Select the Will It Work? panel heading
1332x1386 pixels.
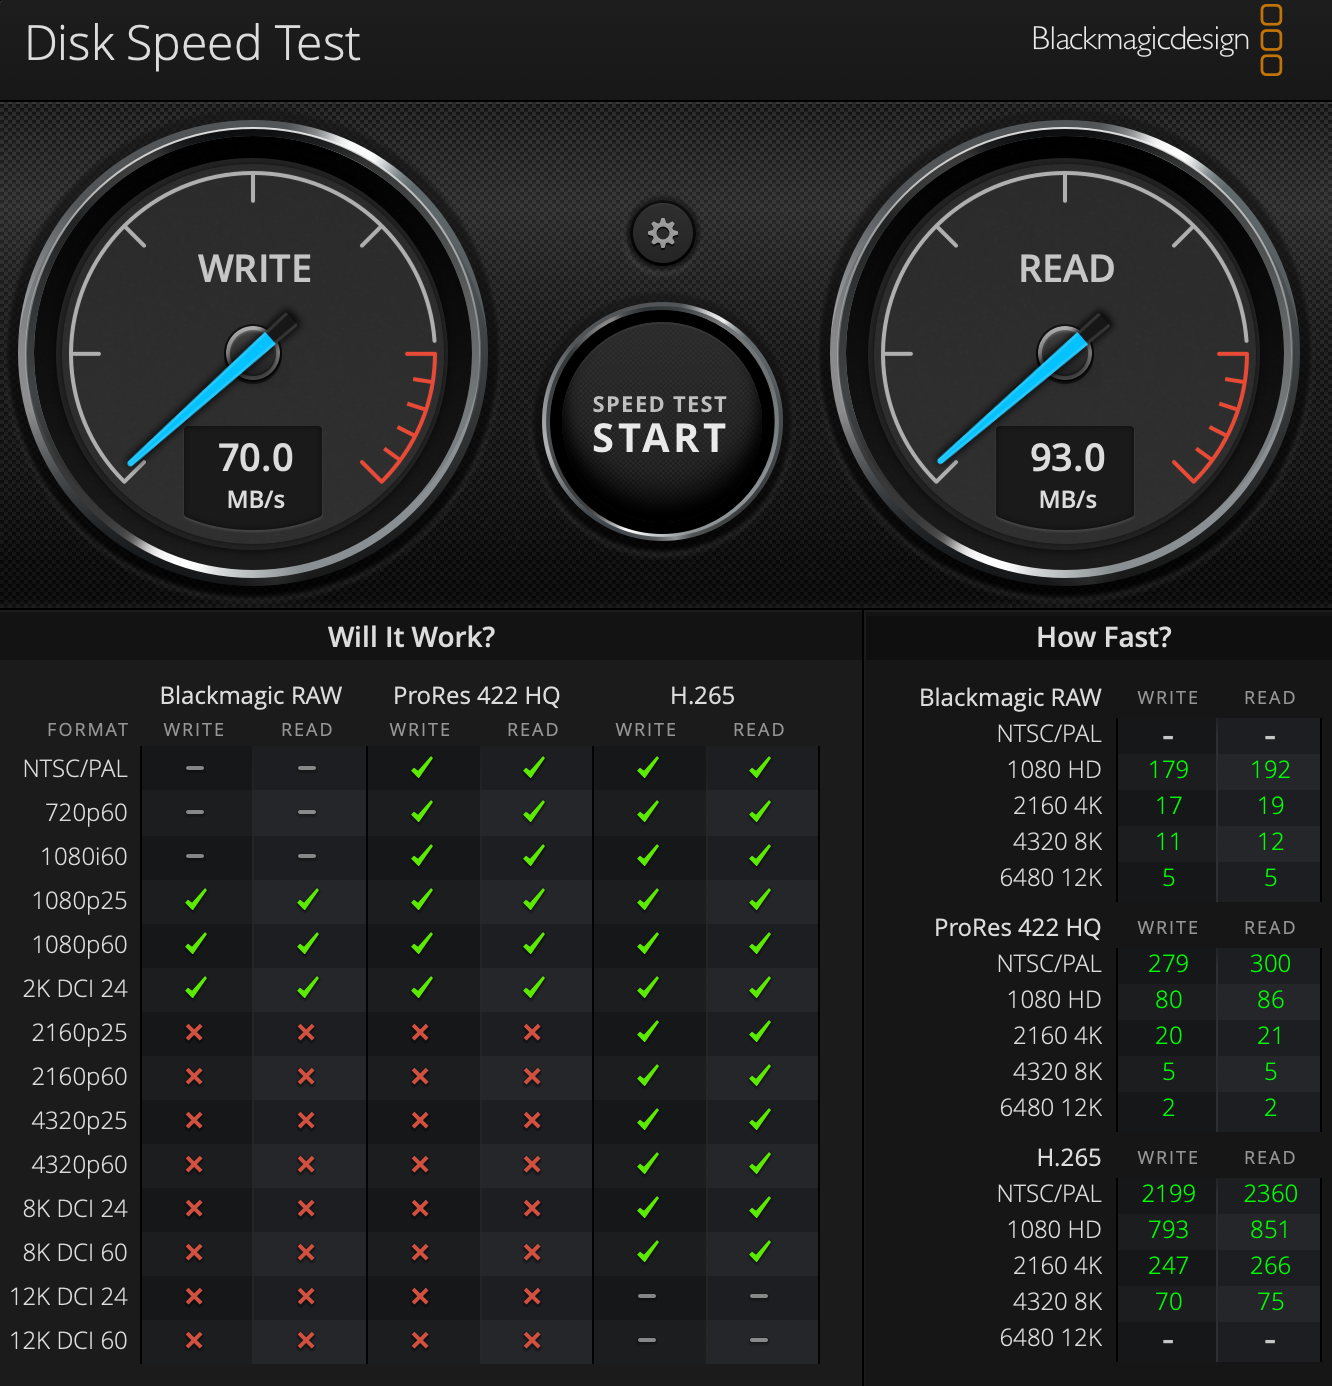pyautogui.click(x=411, y=637)
